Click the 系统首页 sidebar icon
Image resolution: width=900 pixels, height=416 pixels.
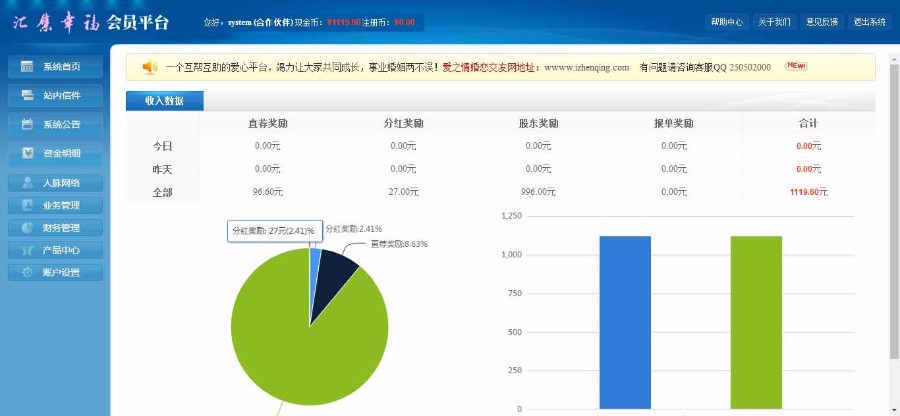(25, 67)
